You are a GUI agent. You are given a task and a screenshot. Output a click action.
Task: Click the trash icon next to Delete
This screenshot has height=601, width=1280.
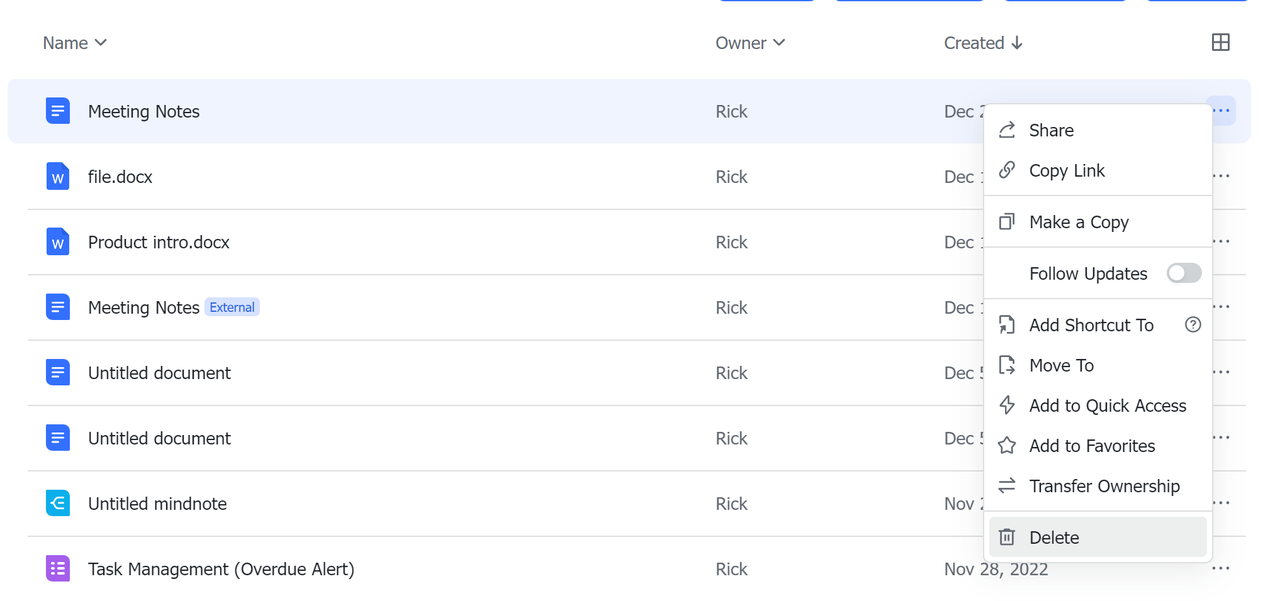coord(1007,538)
